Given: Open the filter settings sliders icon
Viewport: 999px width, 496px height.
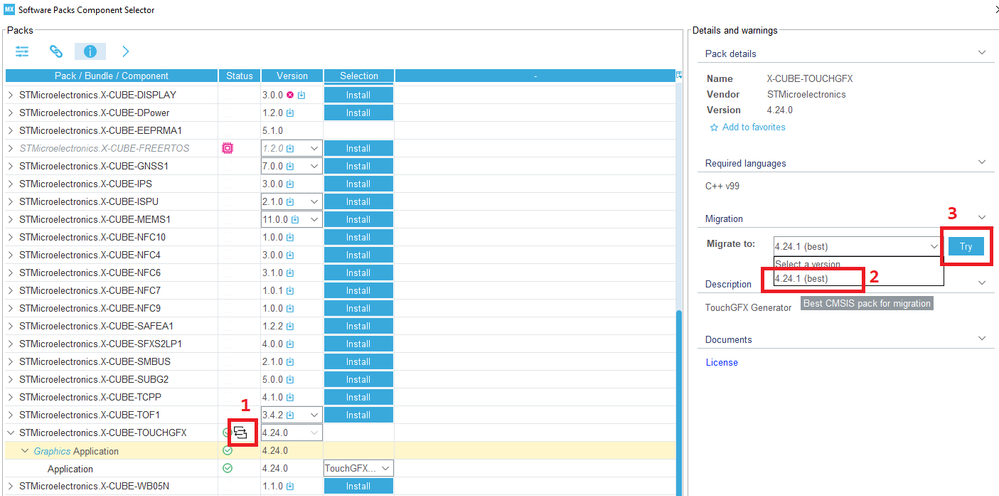Looking at the screenshot, I should pyautogui.click(x=22, y=51).
